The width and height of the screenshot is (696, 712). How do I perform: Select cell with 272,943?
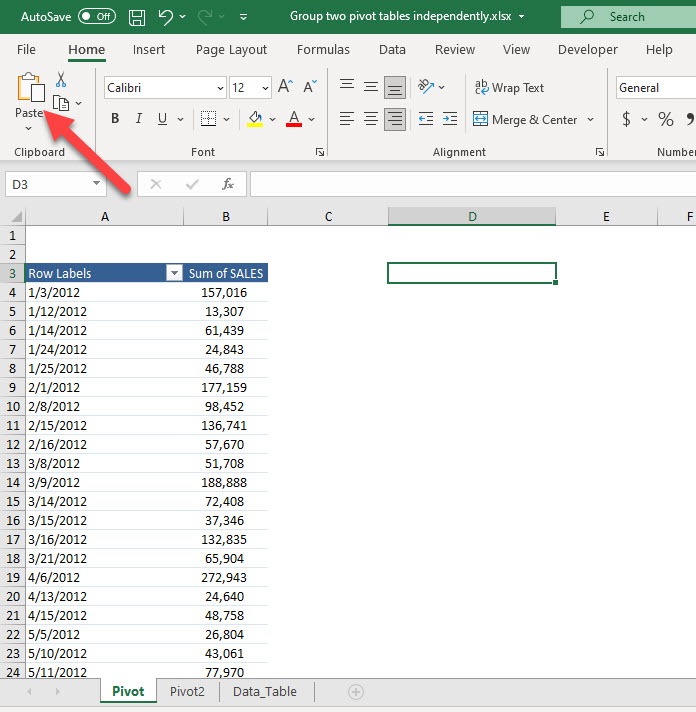coord(226,578)
